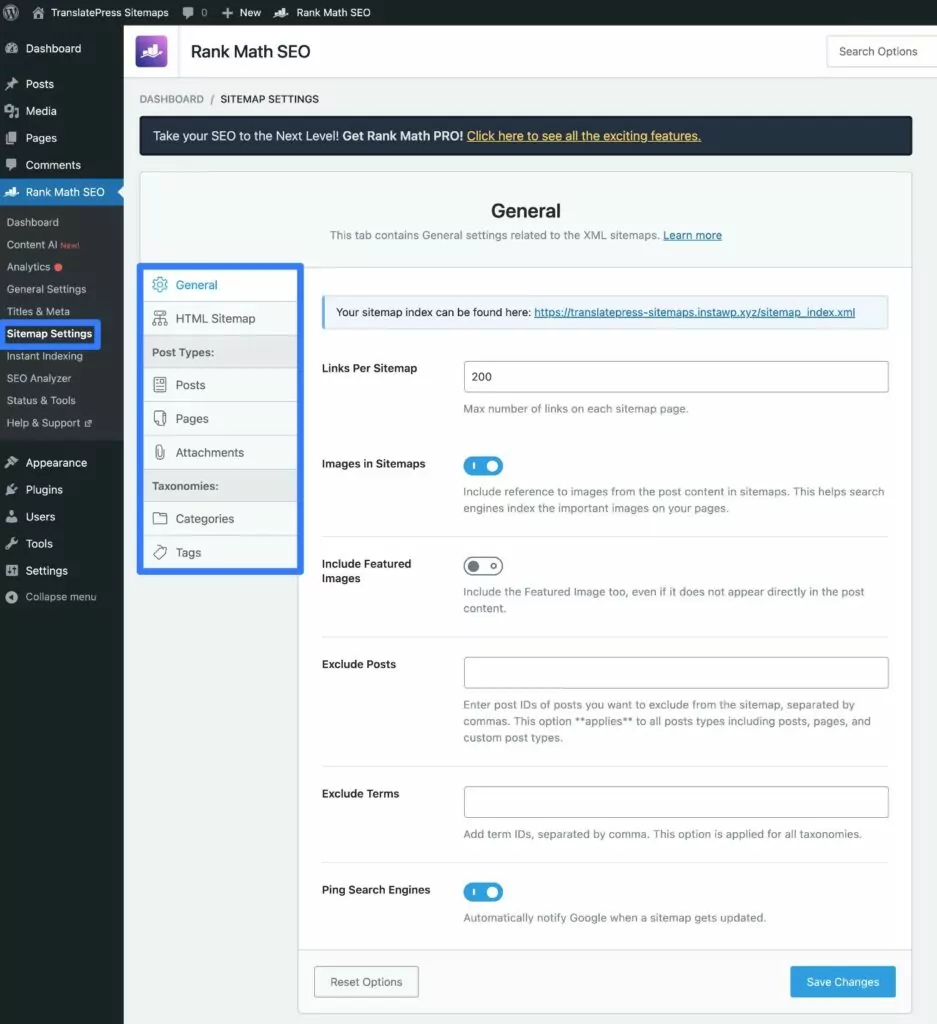Click the Exclude Posts input field
Screen dimensions: 937x1024
pyautogui.click(x=676, y=673)
